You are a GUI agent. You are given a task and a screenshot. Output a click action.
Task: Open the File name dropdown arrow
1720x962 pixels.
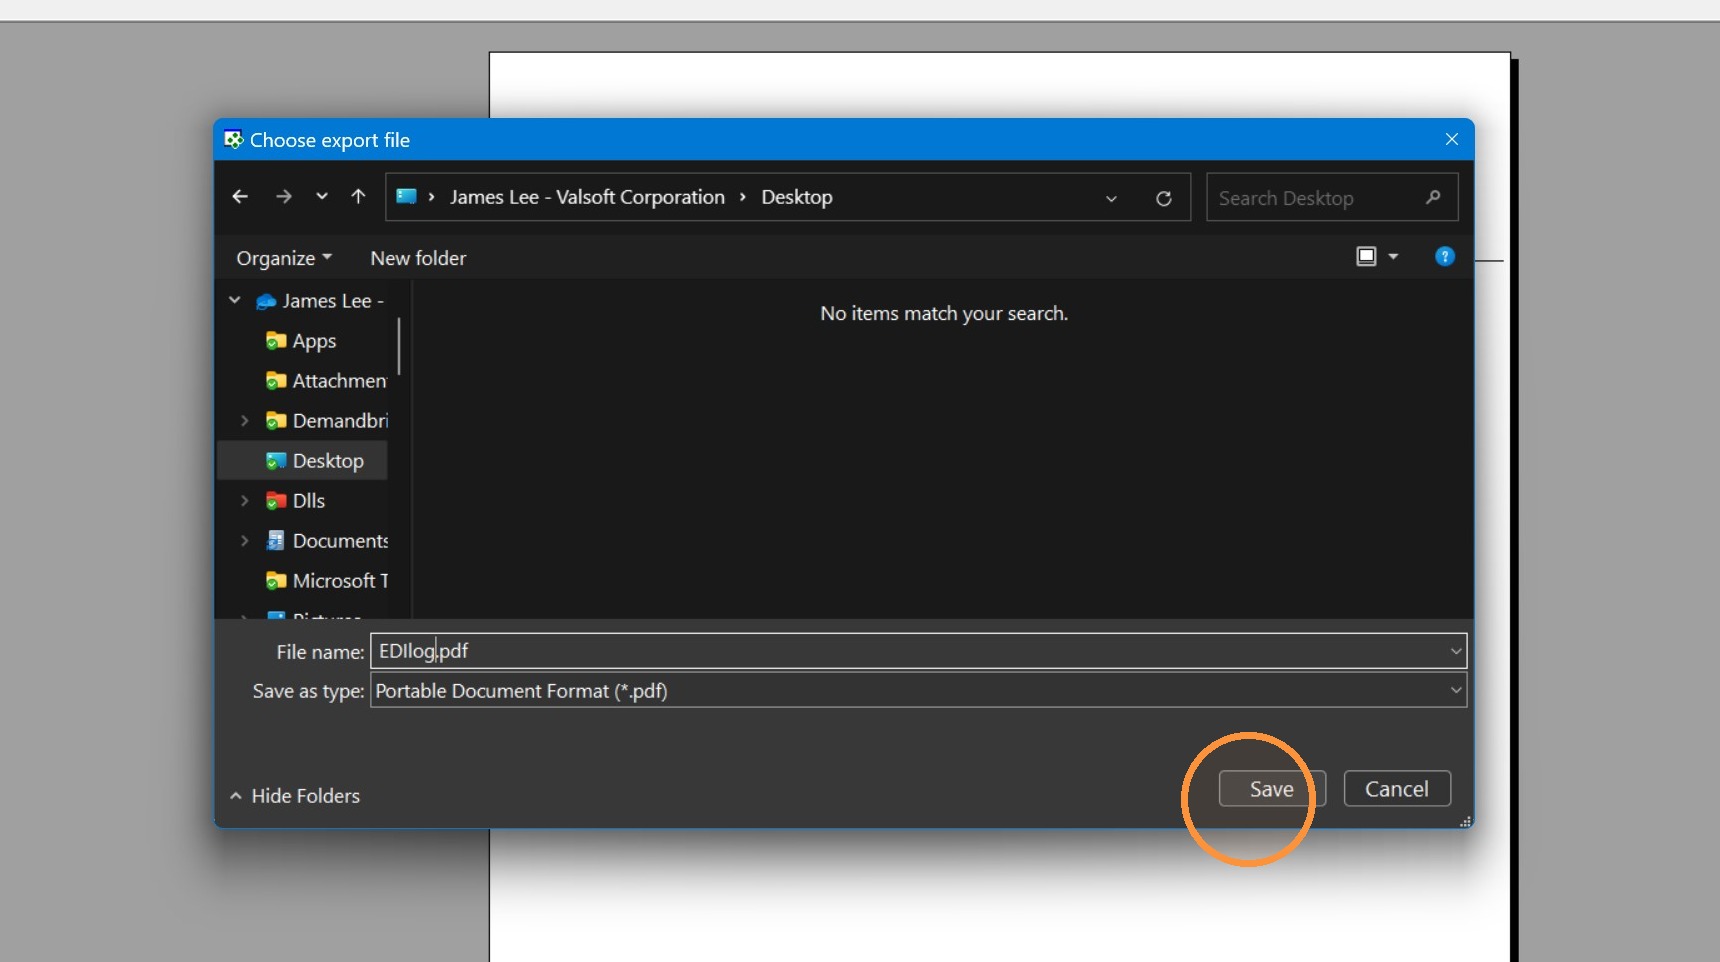[x=1456, y=651]
